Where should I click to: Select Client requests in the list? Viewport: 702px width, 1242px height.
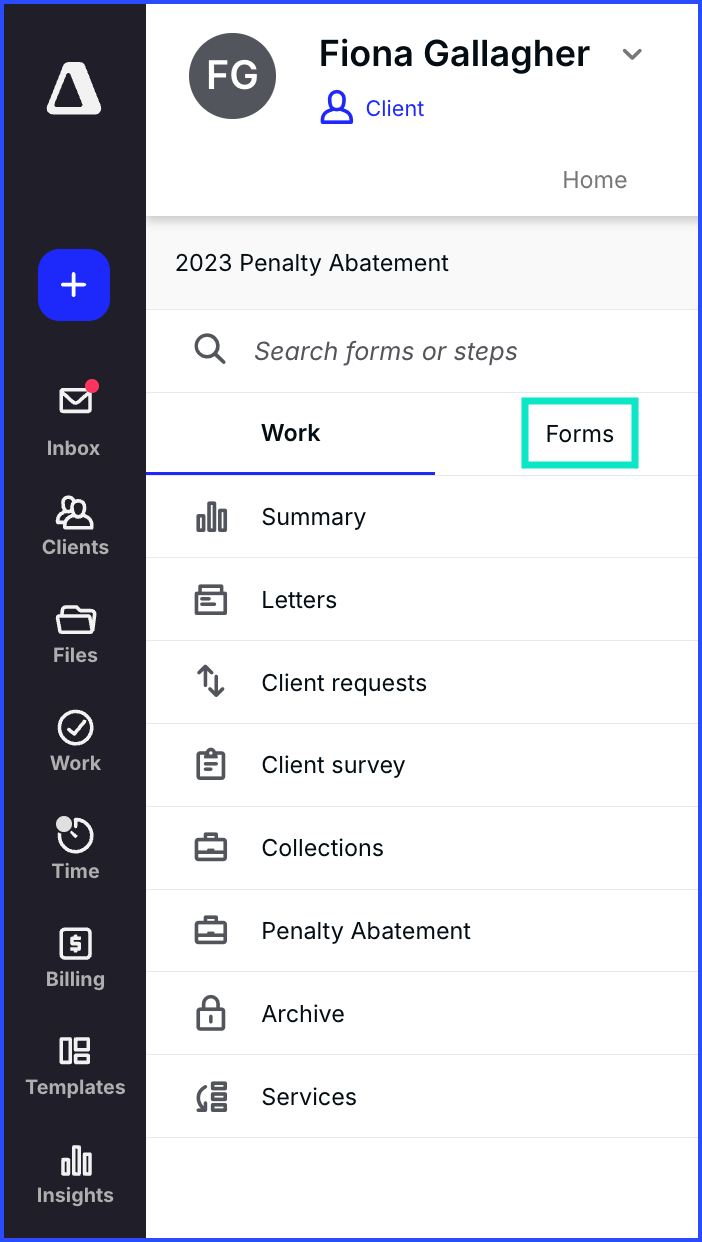pos(422,683)
